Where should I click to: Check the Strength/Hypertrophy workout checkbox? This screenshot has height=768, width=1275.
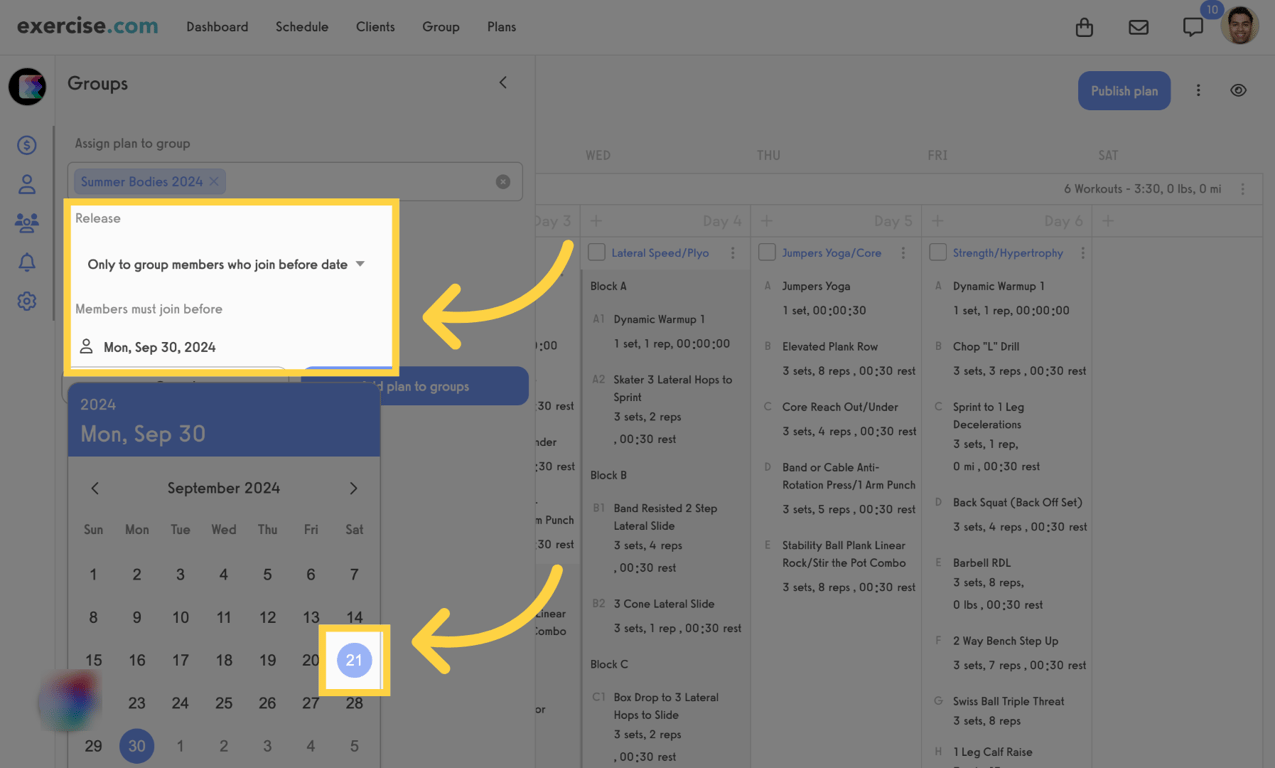click(x=938, y=252)
